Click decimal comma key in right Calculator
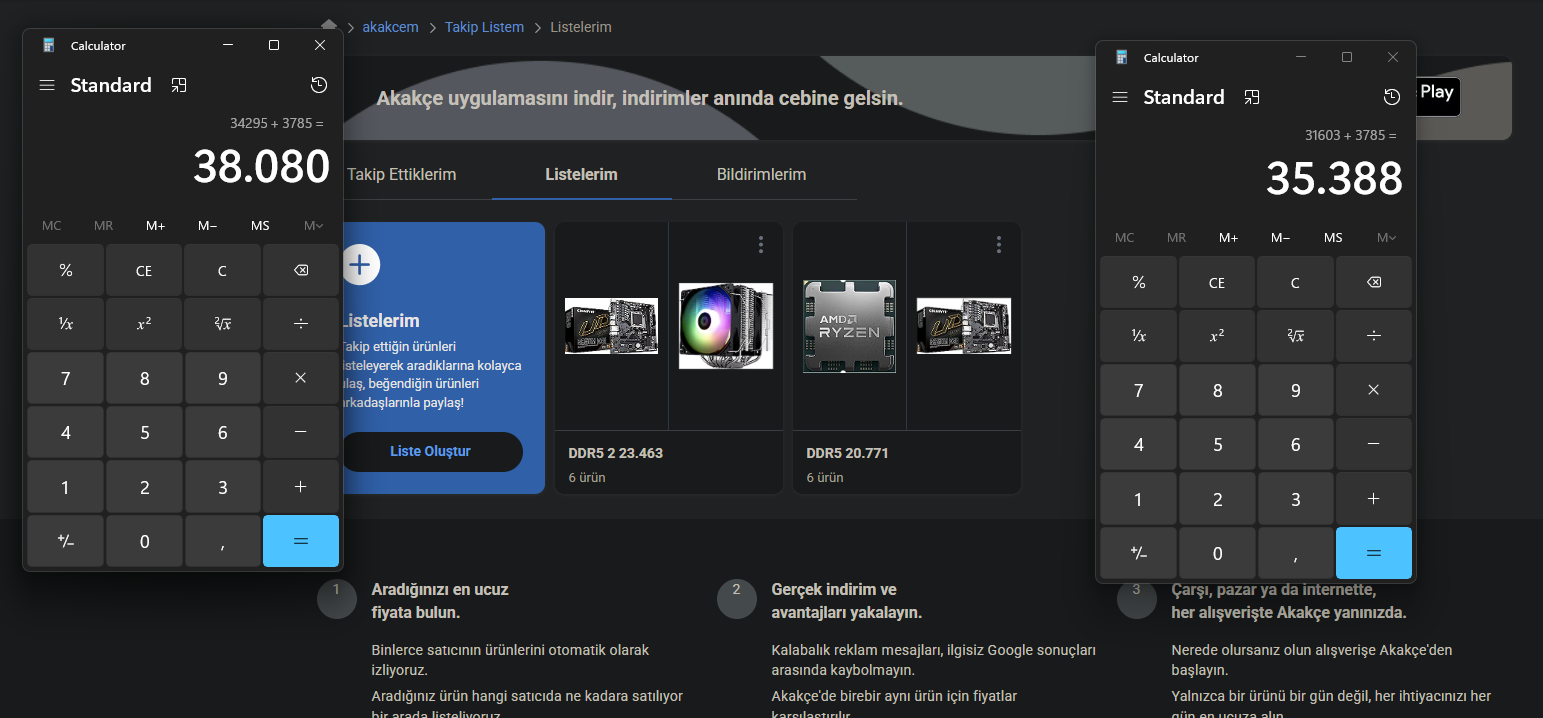This screenshot has height=718, width=1543. pos(1295,553)
